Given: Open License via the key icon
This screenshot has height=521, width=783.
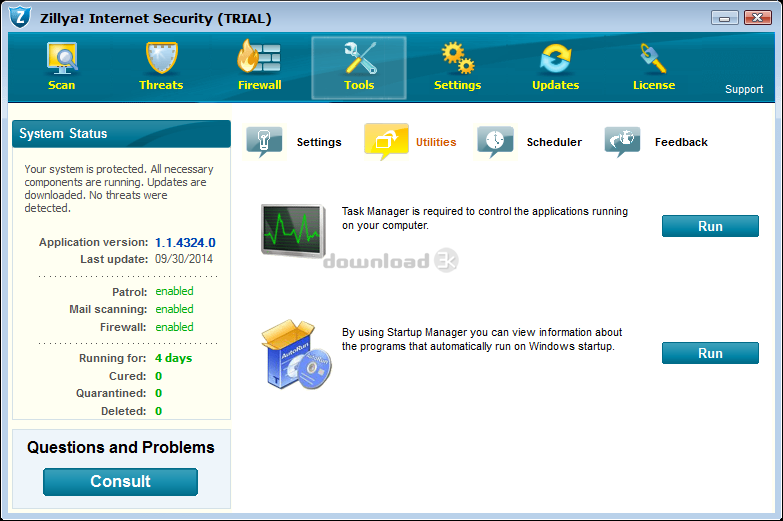Looking at the screenshot, I should pos(653,58).
